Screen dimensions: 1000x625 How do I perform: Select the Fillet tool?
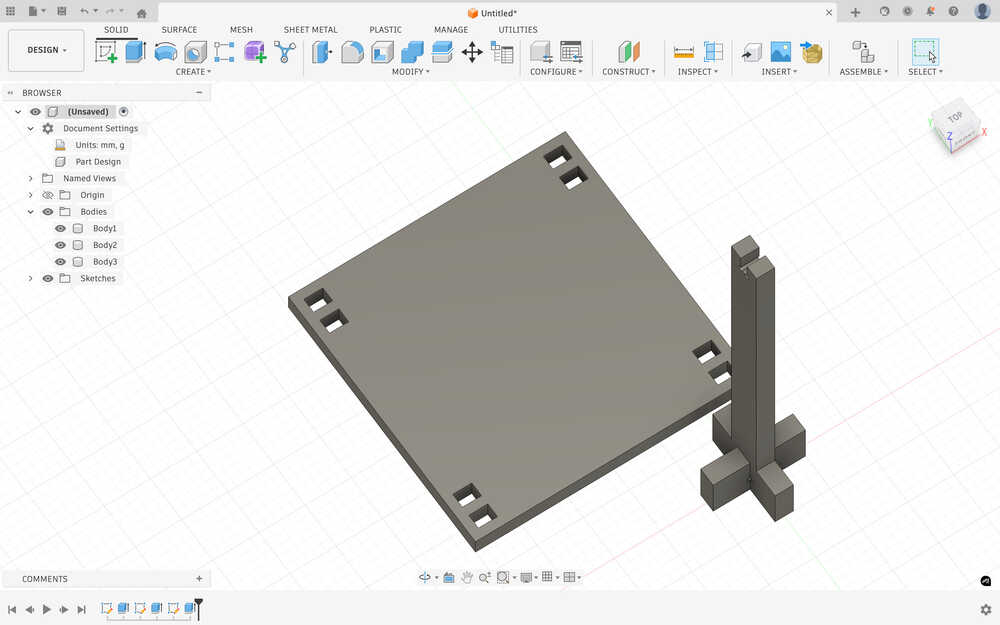[352, 52]
